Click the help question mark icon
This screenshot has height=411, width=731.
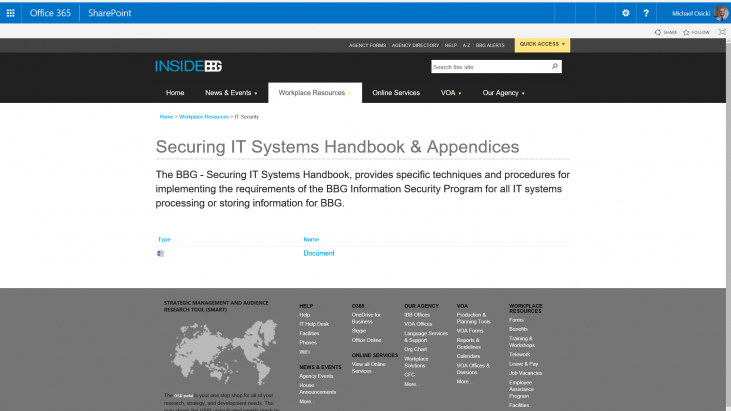647,13
